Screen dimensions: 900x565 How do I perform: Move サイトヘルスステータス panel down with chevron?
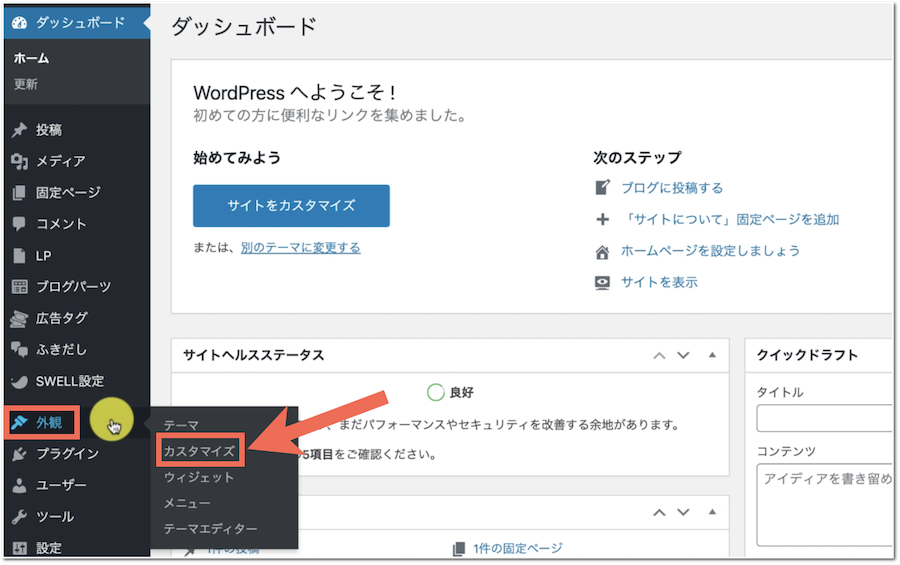tap(684, 355)
